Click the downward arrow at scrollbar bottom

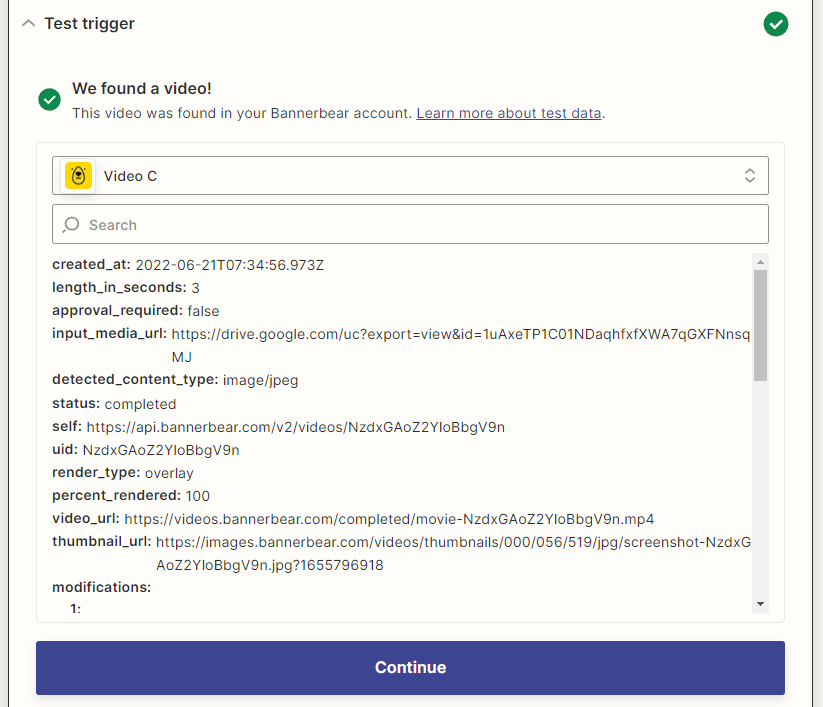pos(760,602)
